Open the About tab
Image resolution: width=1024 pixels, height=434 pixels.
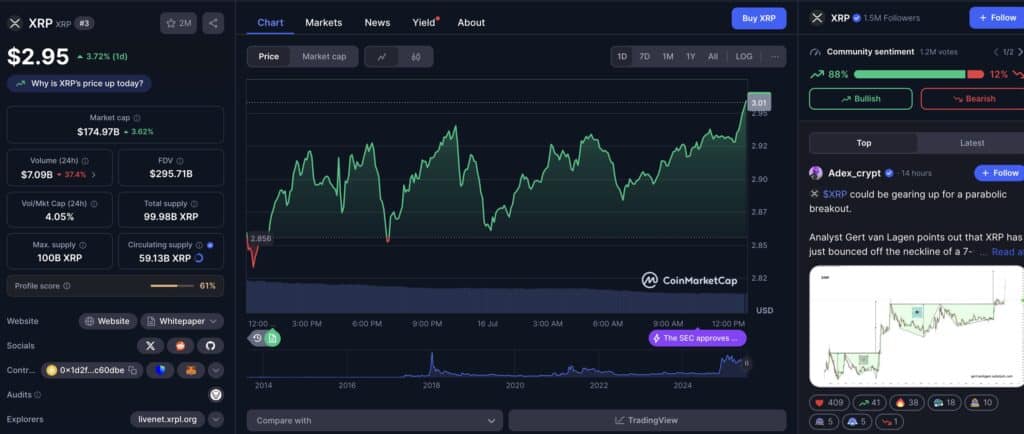pyautogui.click(x=471, y=23)
